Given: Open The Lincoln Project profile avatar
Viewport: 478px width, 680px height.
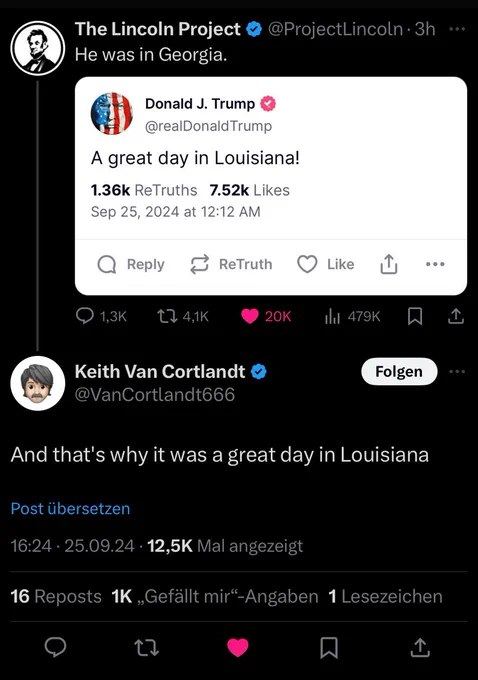Looking at the screenshot, I should click(x=38, y=48).
